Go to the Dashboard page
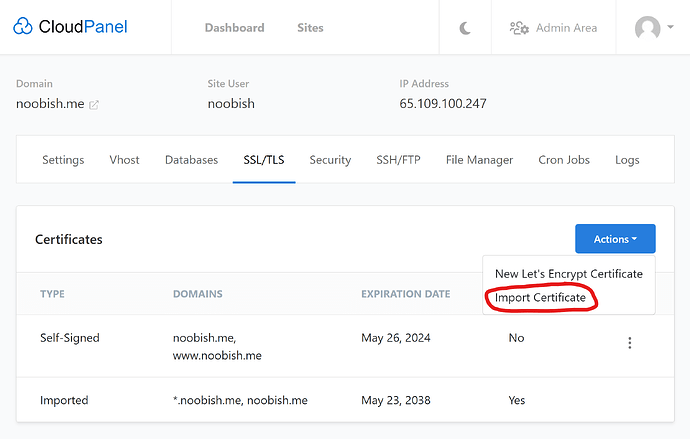The width and height of the screenshot is (690, 439). tap(235, 28)
